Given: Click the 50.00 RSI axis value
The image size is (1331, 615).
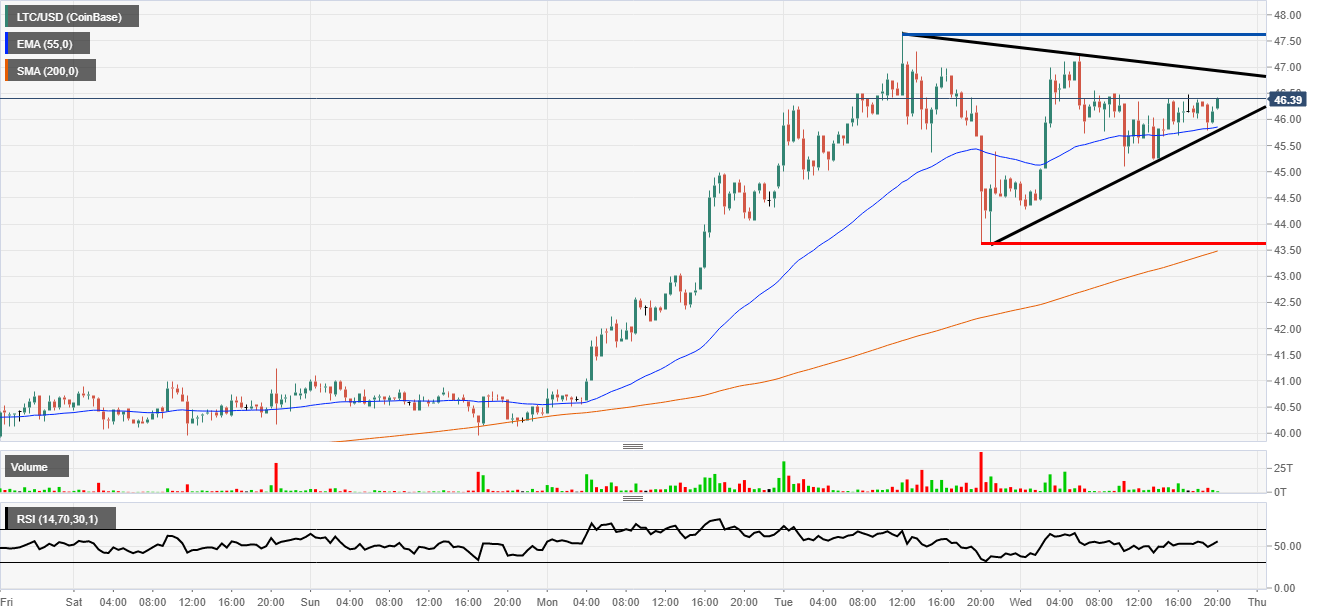Looking at the screenshot, I should pos(1288,547).
